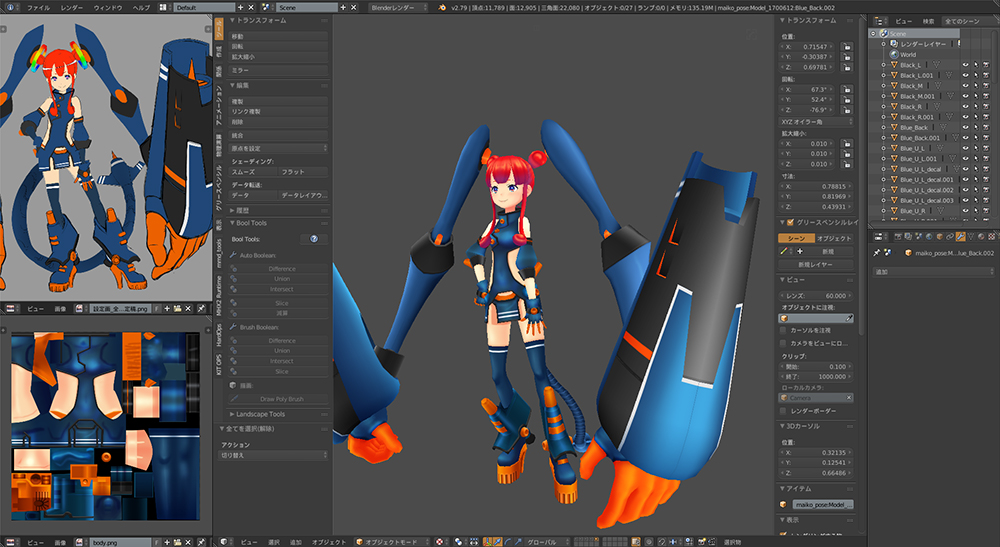This screenshot has width=1000, height=547.
Task: Click the modifiers wrench properties tab icon
Action: 960,237
